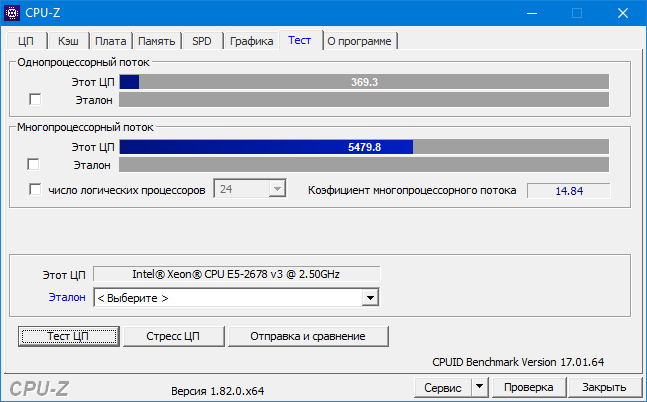Toggle число логических процессоров checkbox
This screenshot has height=402, width=647.
click(x=35, y=189)
